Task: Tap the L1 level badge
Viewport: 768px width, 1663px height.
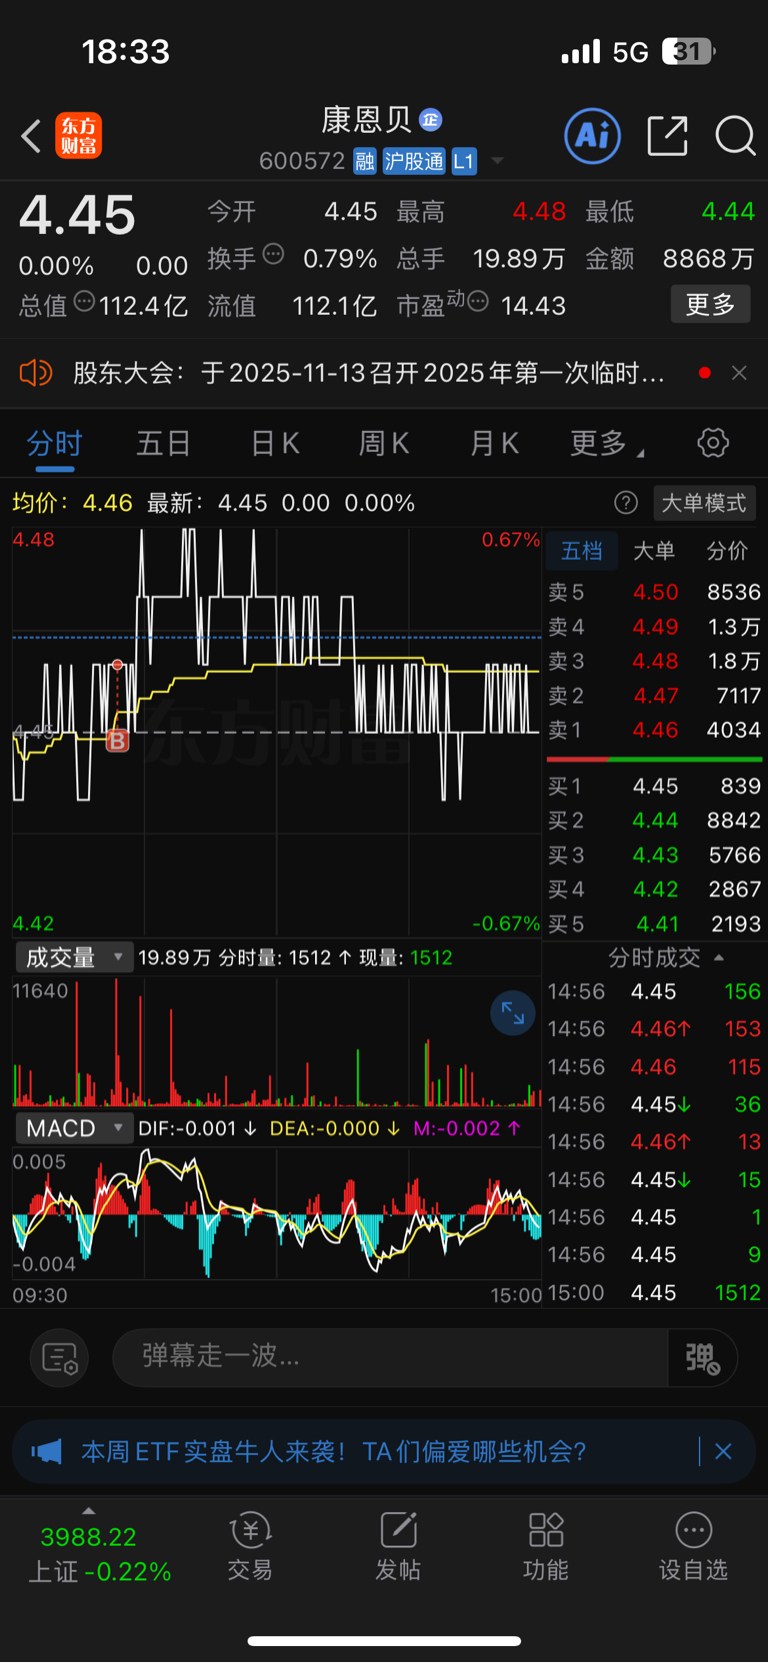Action: [464, 161]
